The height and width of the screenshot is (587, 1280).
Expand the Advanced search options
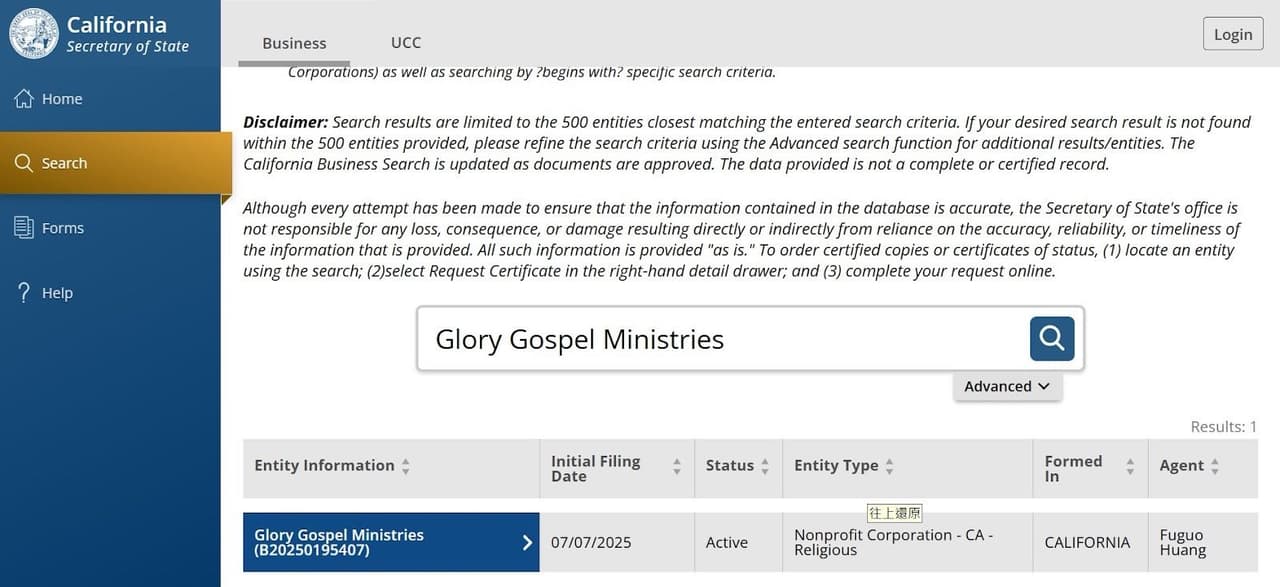tap(1007, 386)
